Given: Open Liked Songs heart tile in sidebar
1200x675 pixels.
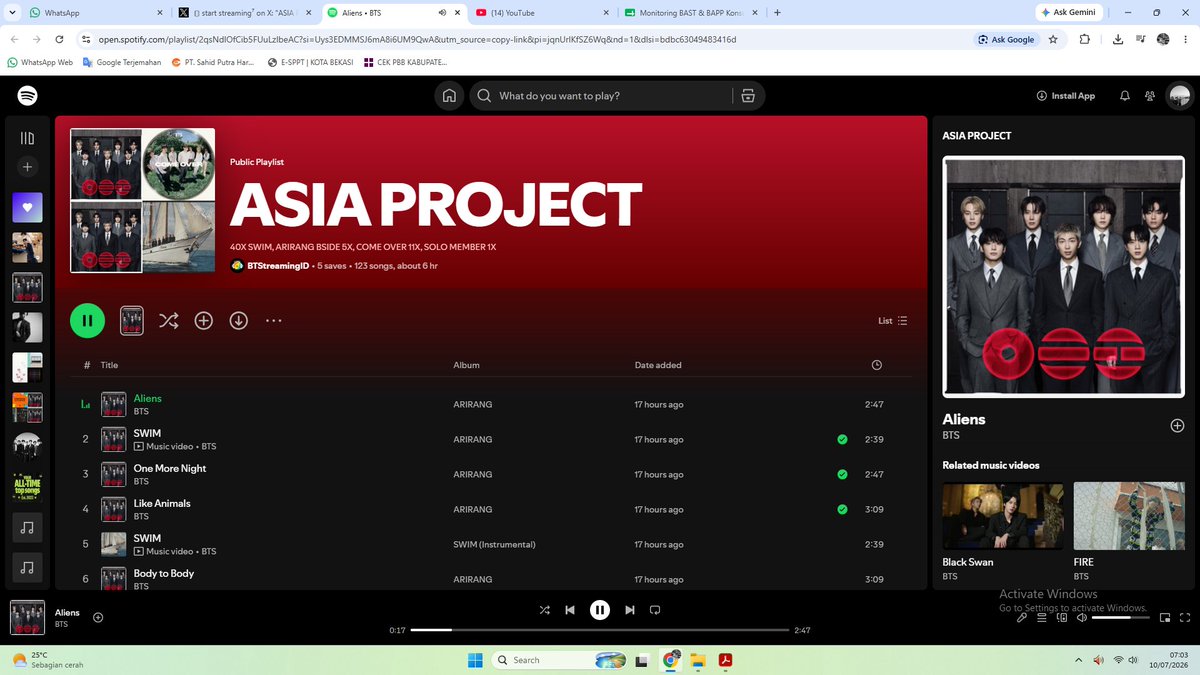Looking at the screenshot, I should pos(27,207).
